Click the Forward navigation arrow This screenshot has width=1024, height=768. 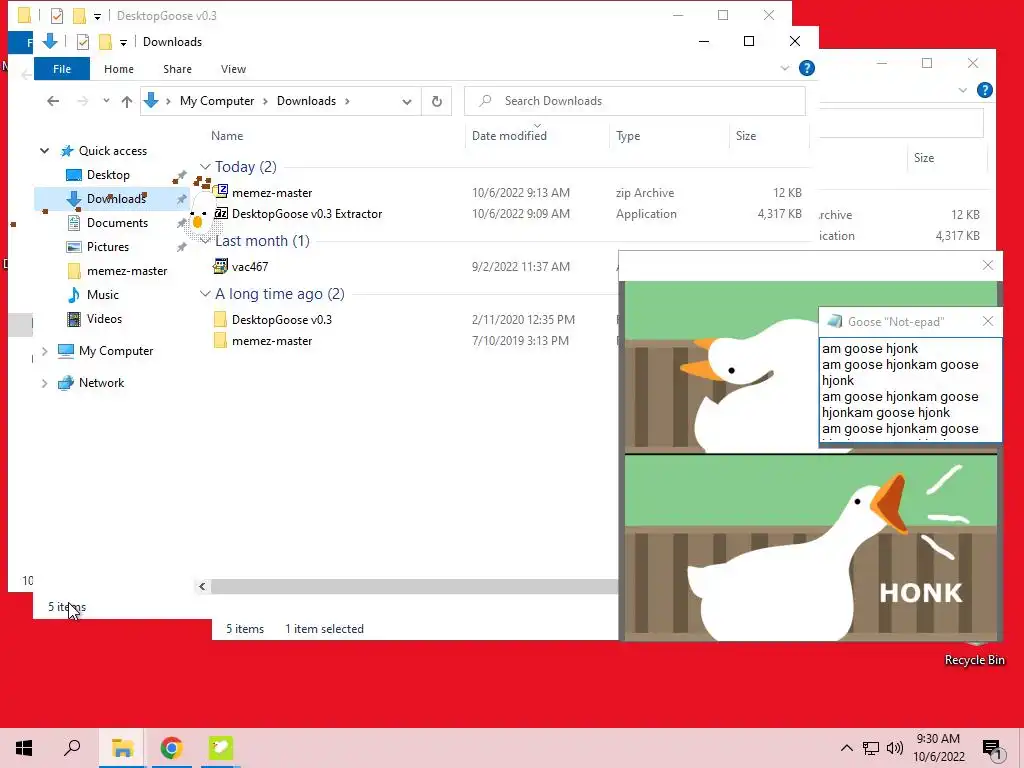coord(82,101)
